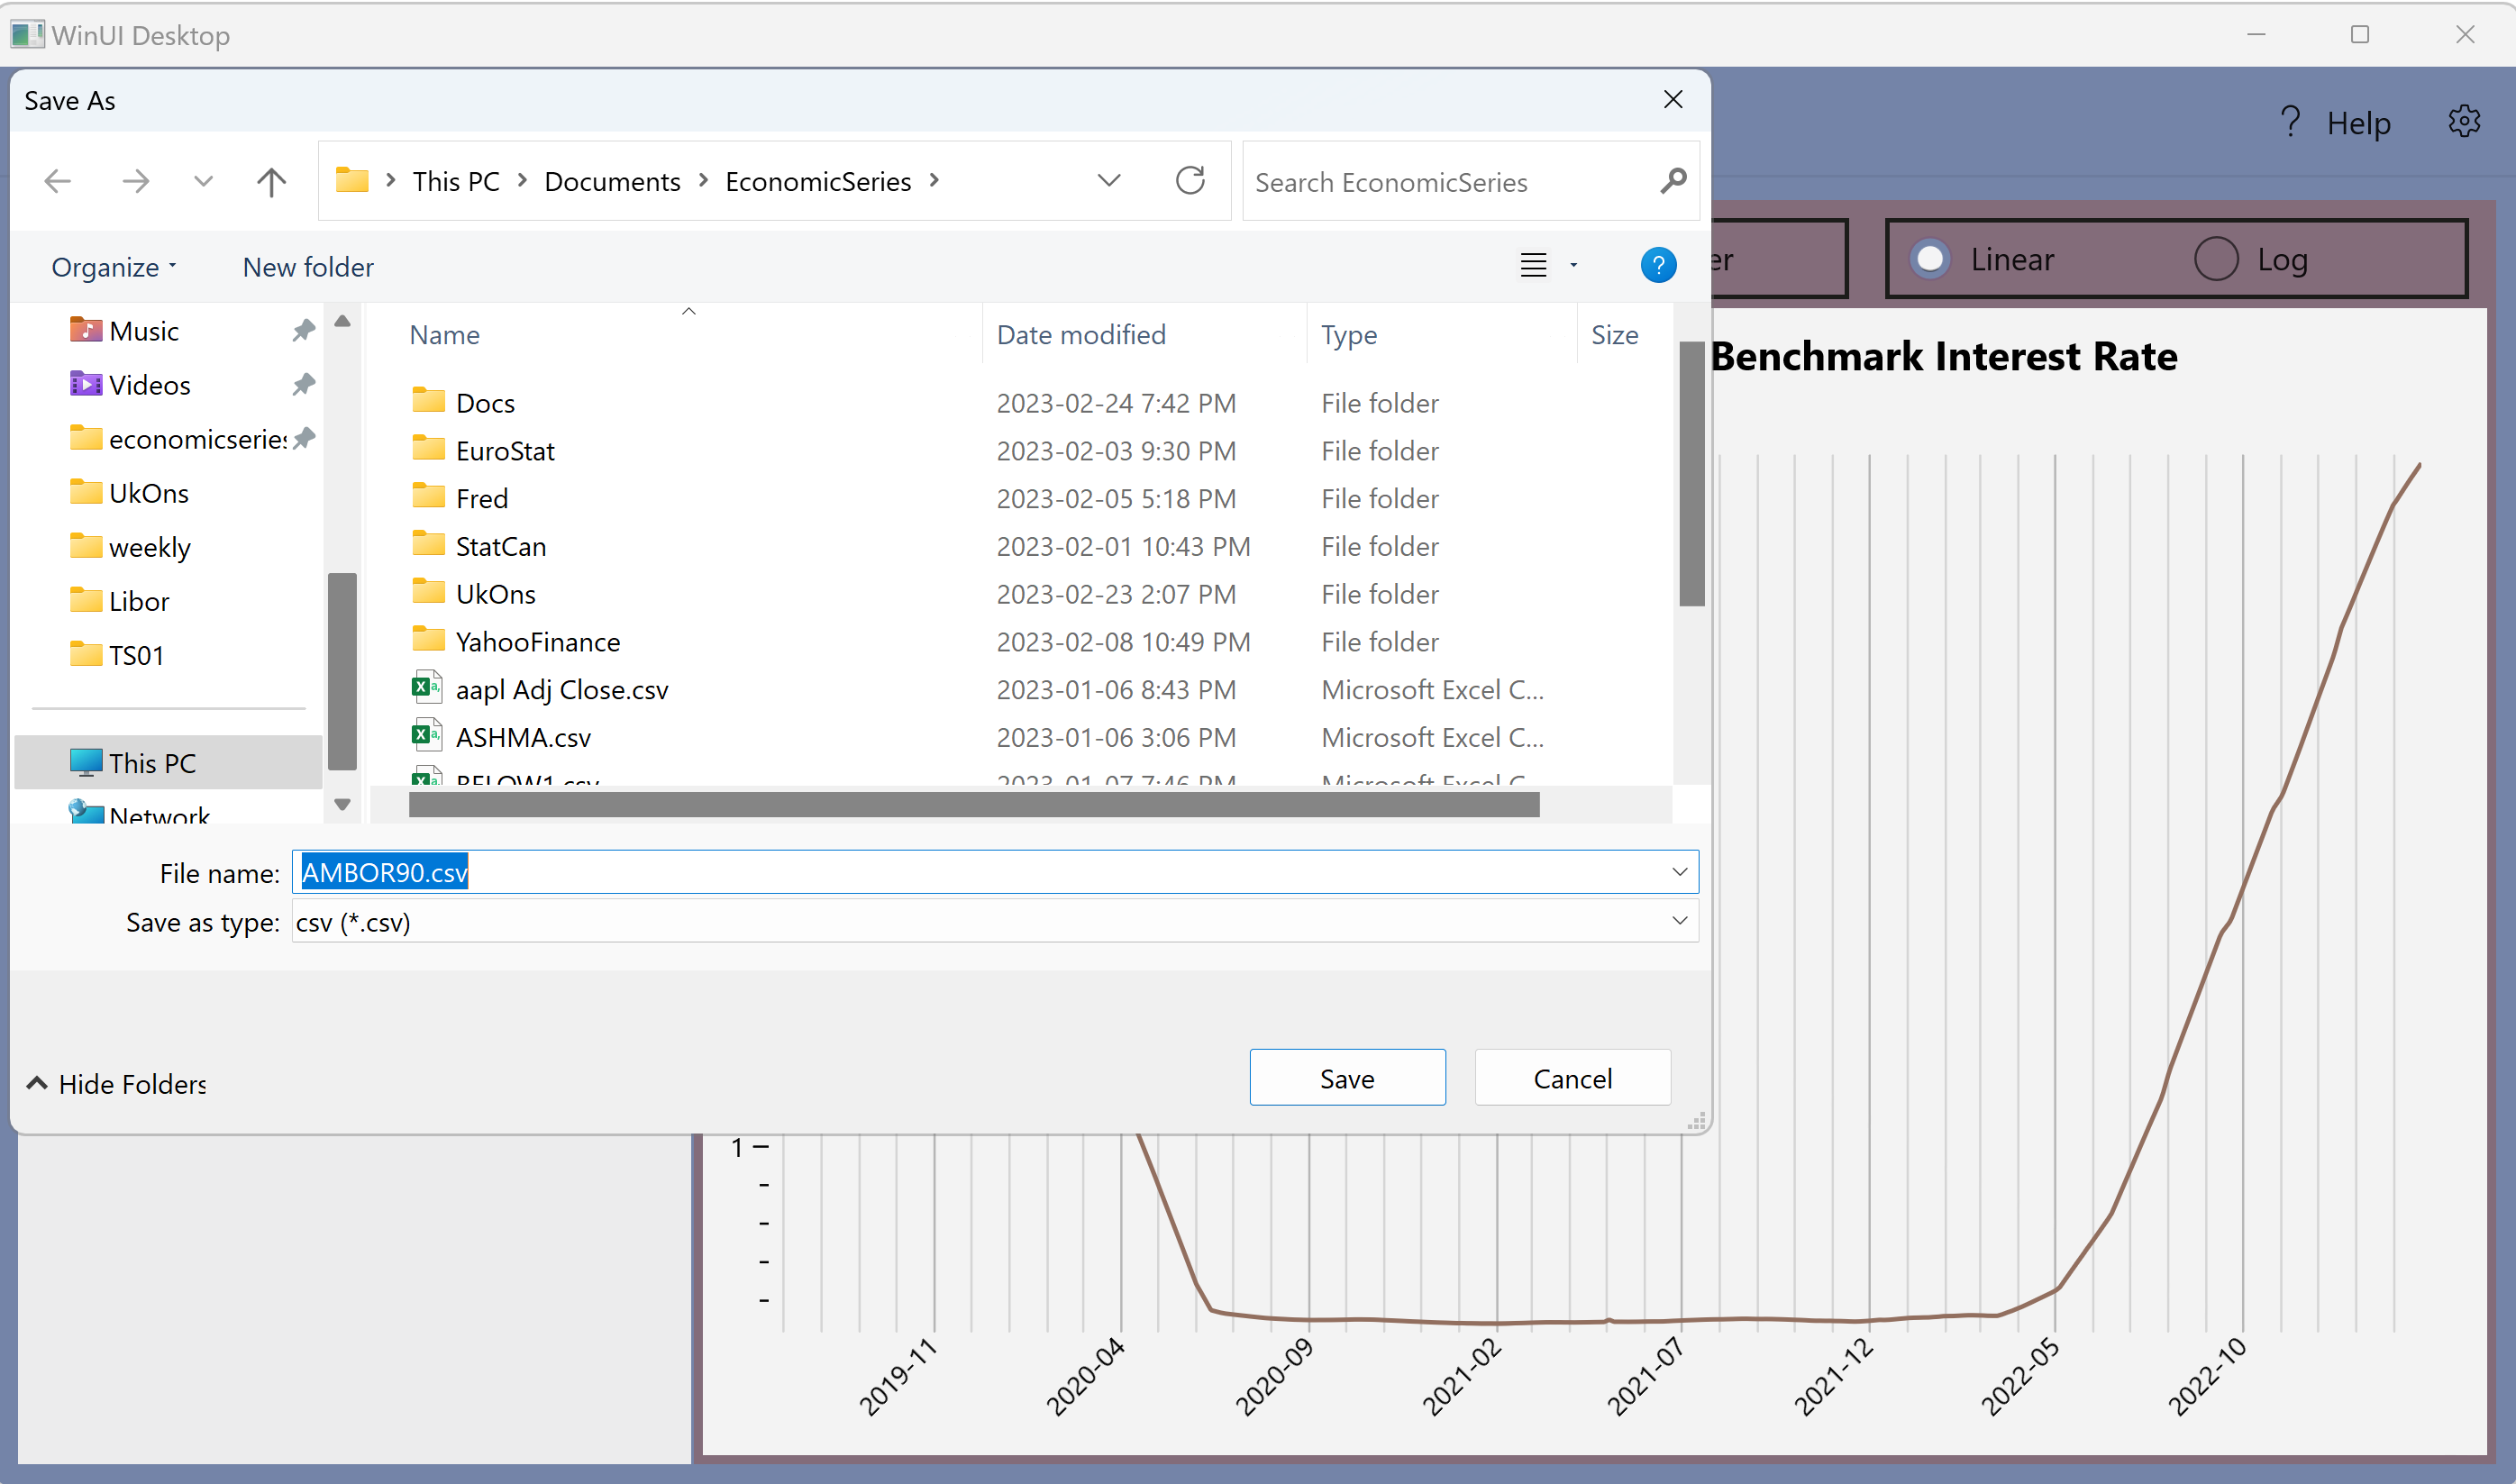The image size is (2516, 1484).
Task: Click the Save button
Action: 1347,1078
